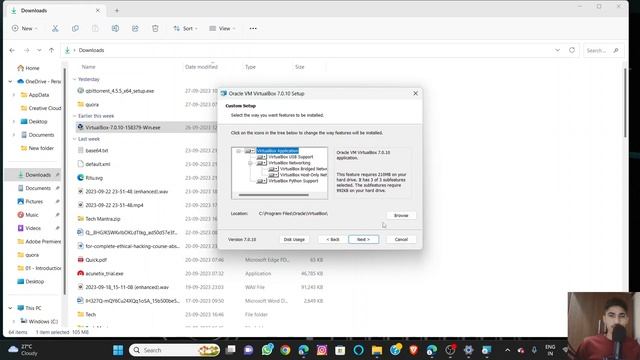Click the Share icon in File Explorer
The width and height of the screenshot is (640, 360).
tap(135, 29)
